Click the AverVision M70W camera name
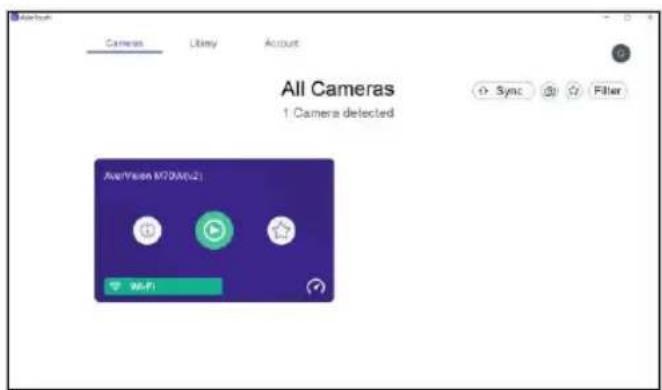The image size is (662, 390). (x=154, y=176)
